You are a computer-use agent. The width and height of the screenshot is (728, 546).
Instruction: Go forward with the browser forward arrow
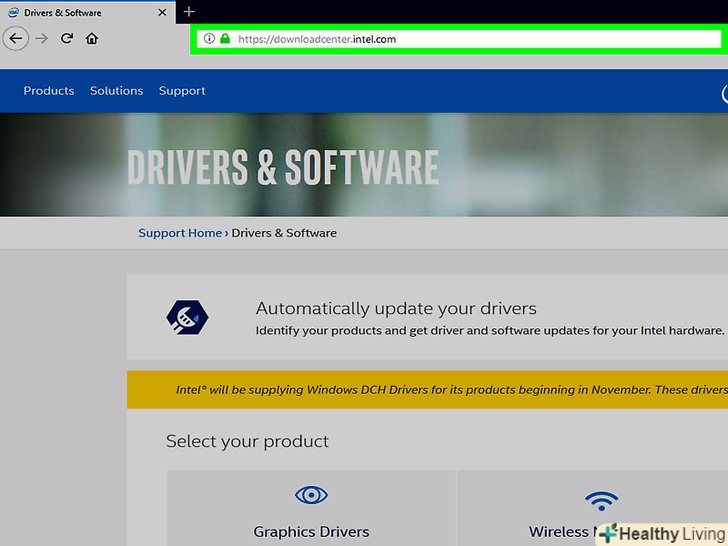pyautogui.click(x=42, y=39)
